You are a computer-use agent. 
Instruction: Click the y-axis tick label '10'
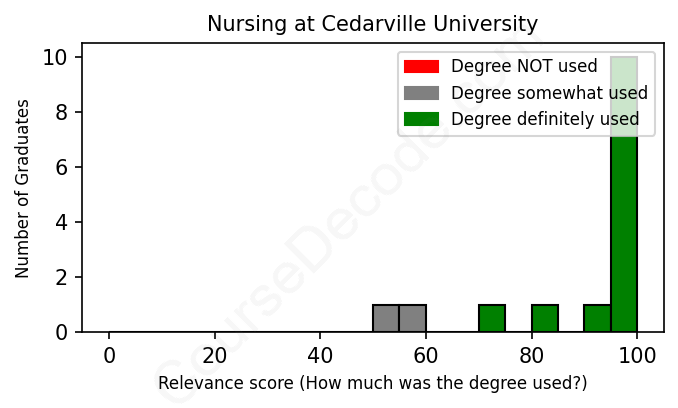point(55,58)
